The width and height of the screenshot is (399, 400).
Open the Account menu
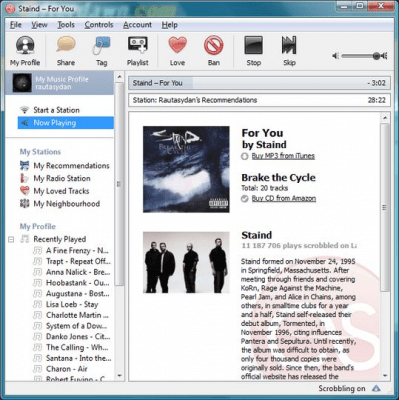pos(137,25)
